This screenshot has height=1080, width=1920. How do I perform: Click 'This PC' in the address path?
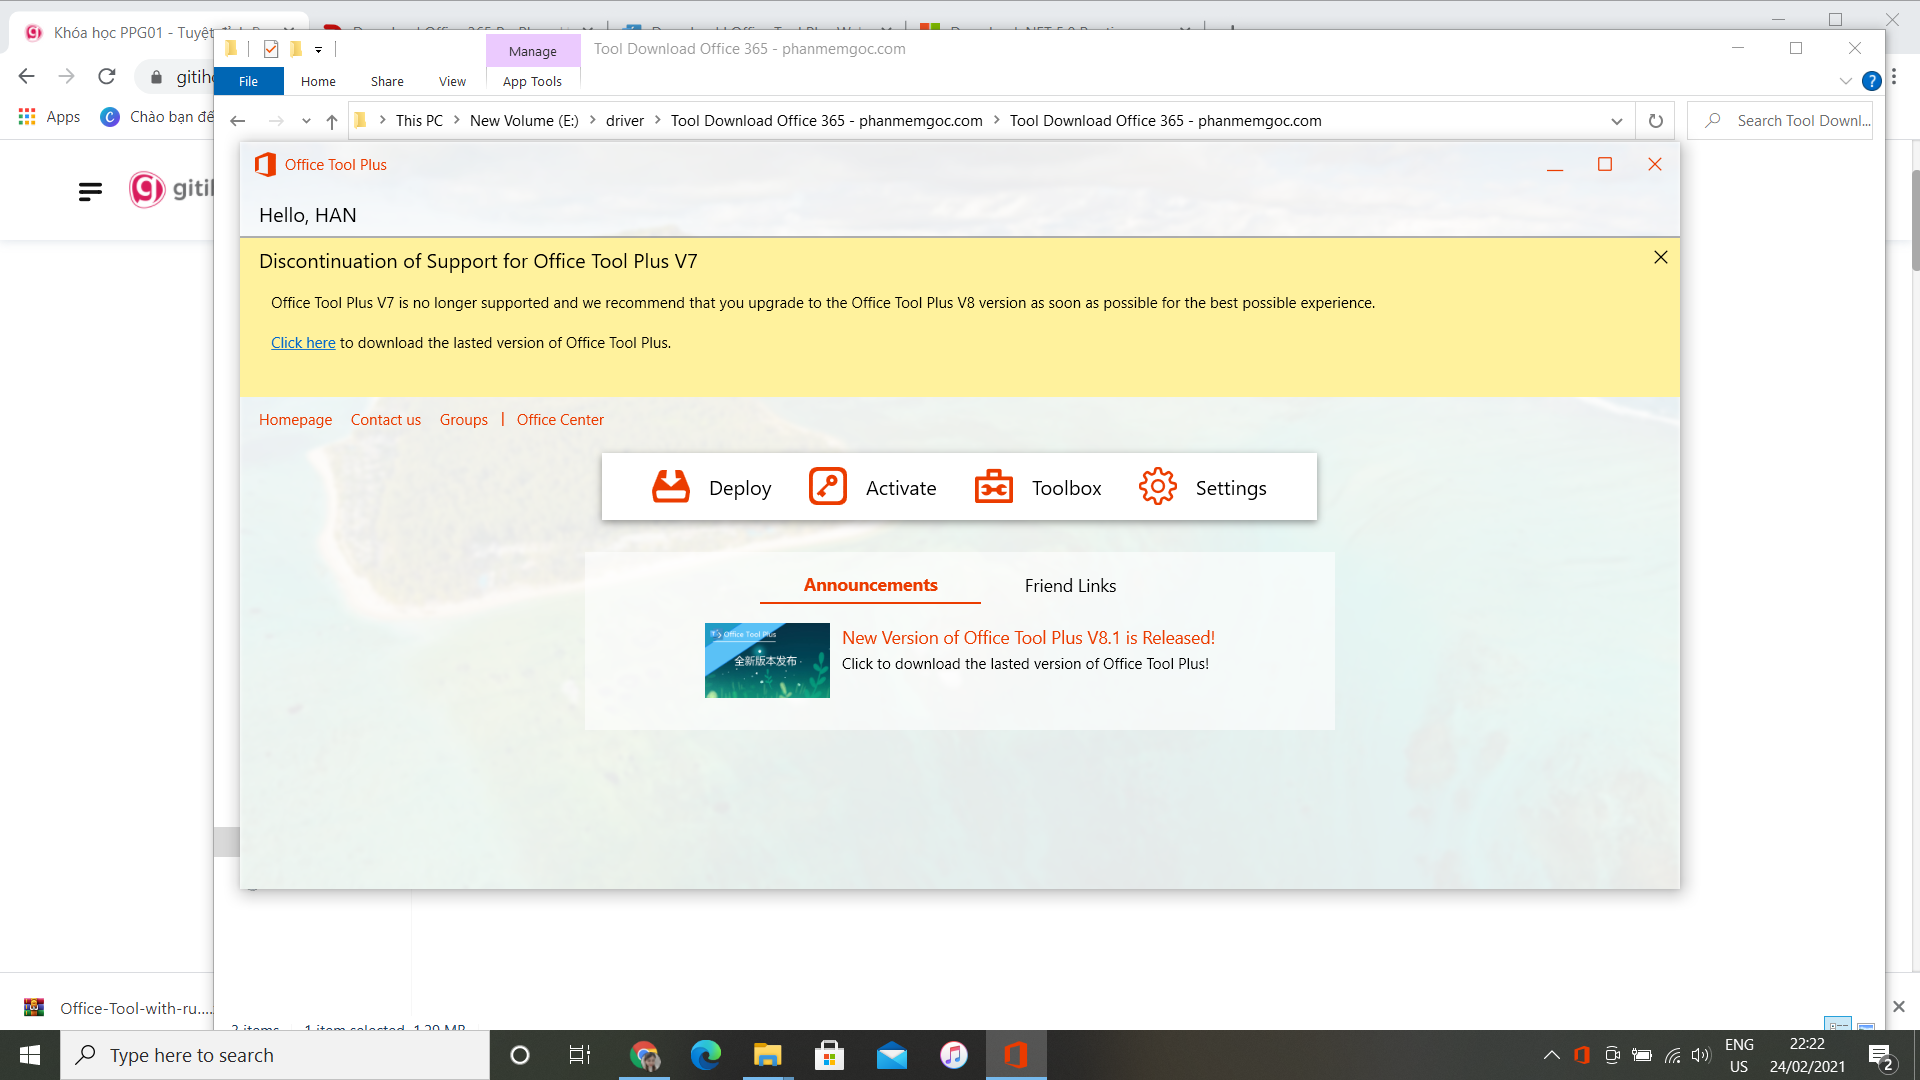click(x=419, y=121)
